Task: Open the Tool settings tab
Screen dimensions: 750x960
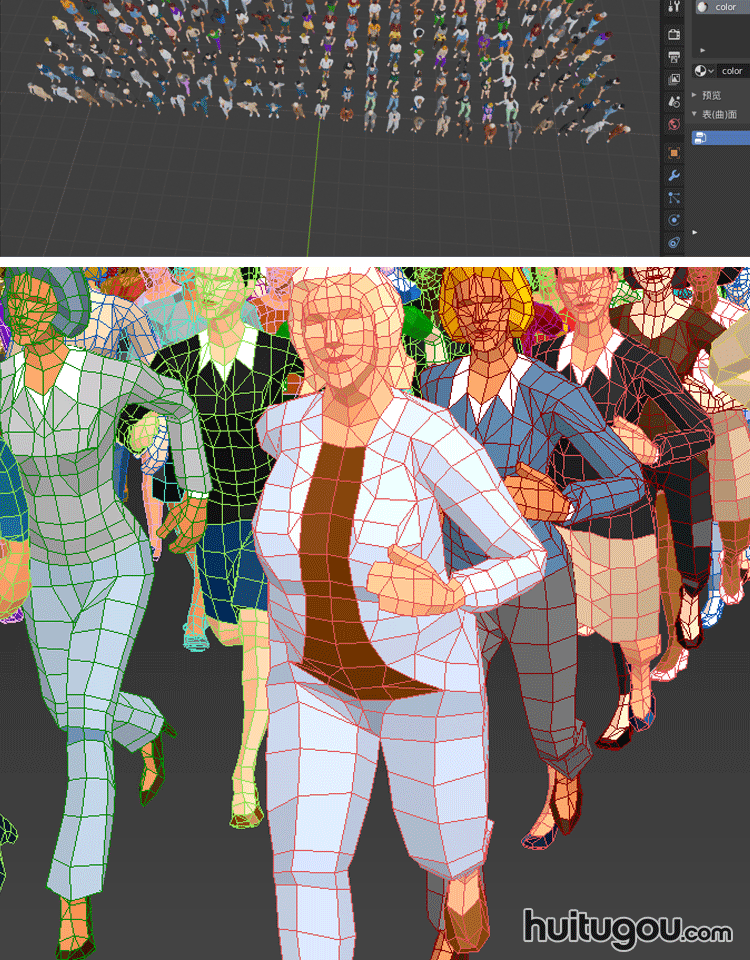Action: coord(674,8)
